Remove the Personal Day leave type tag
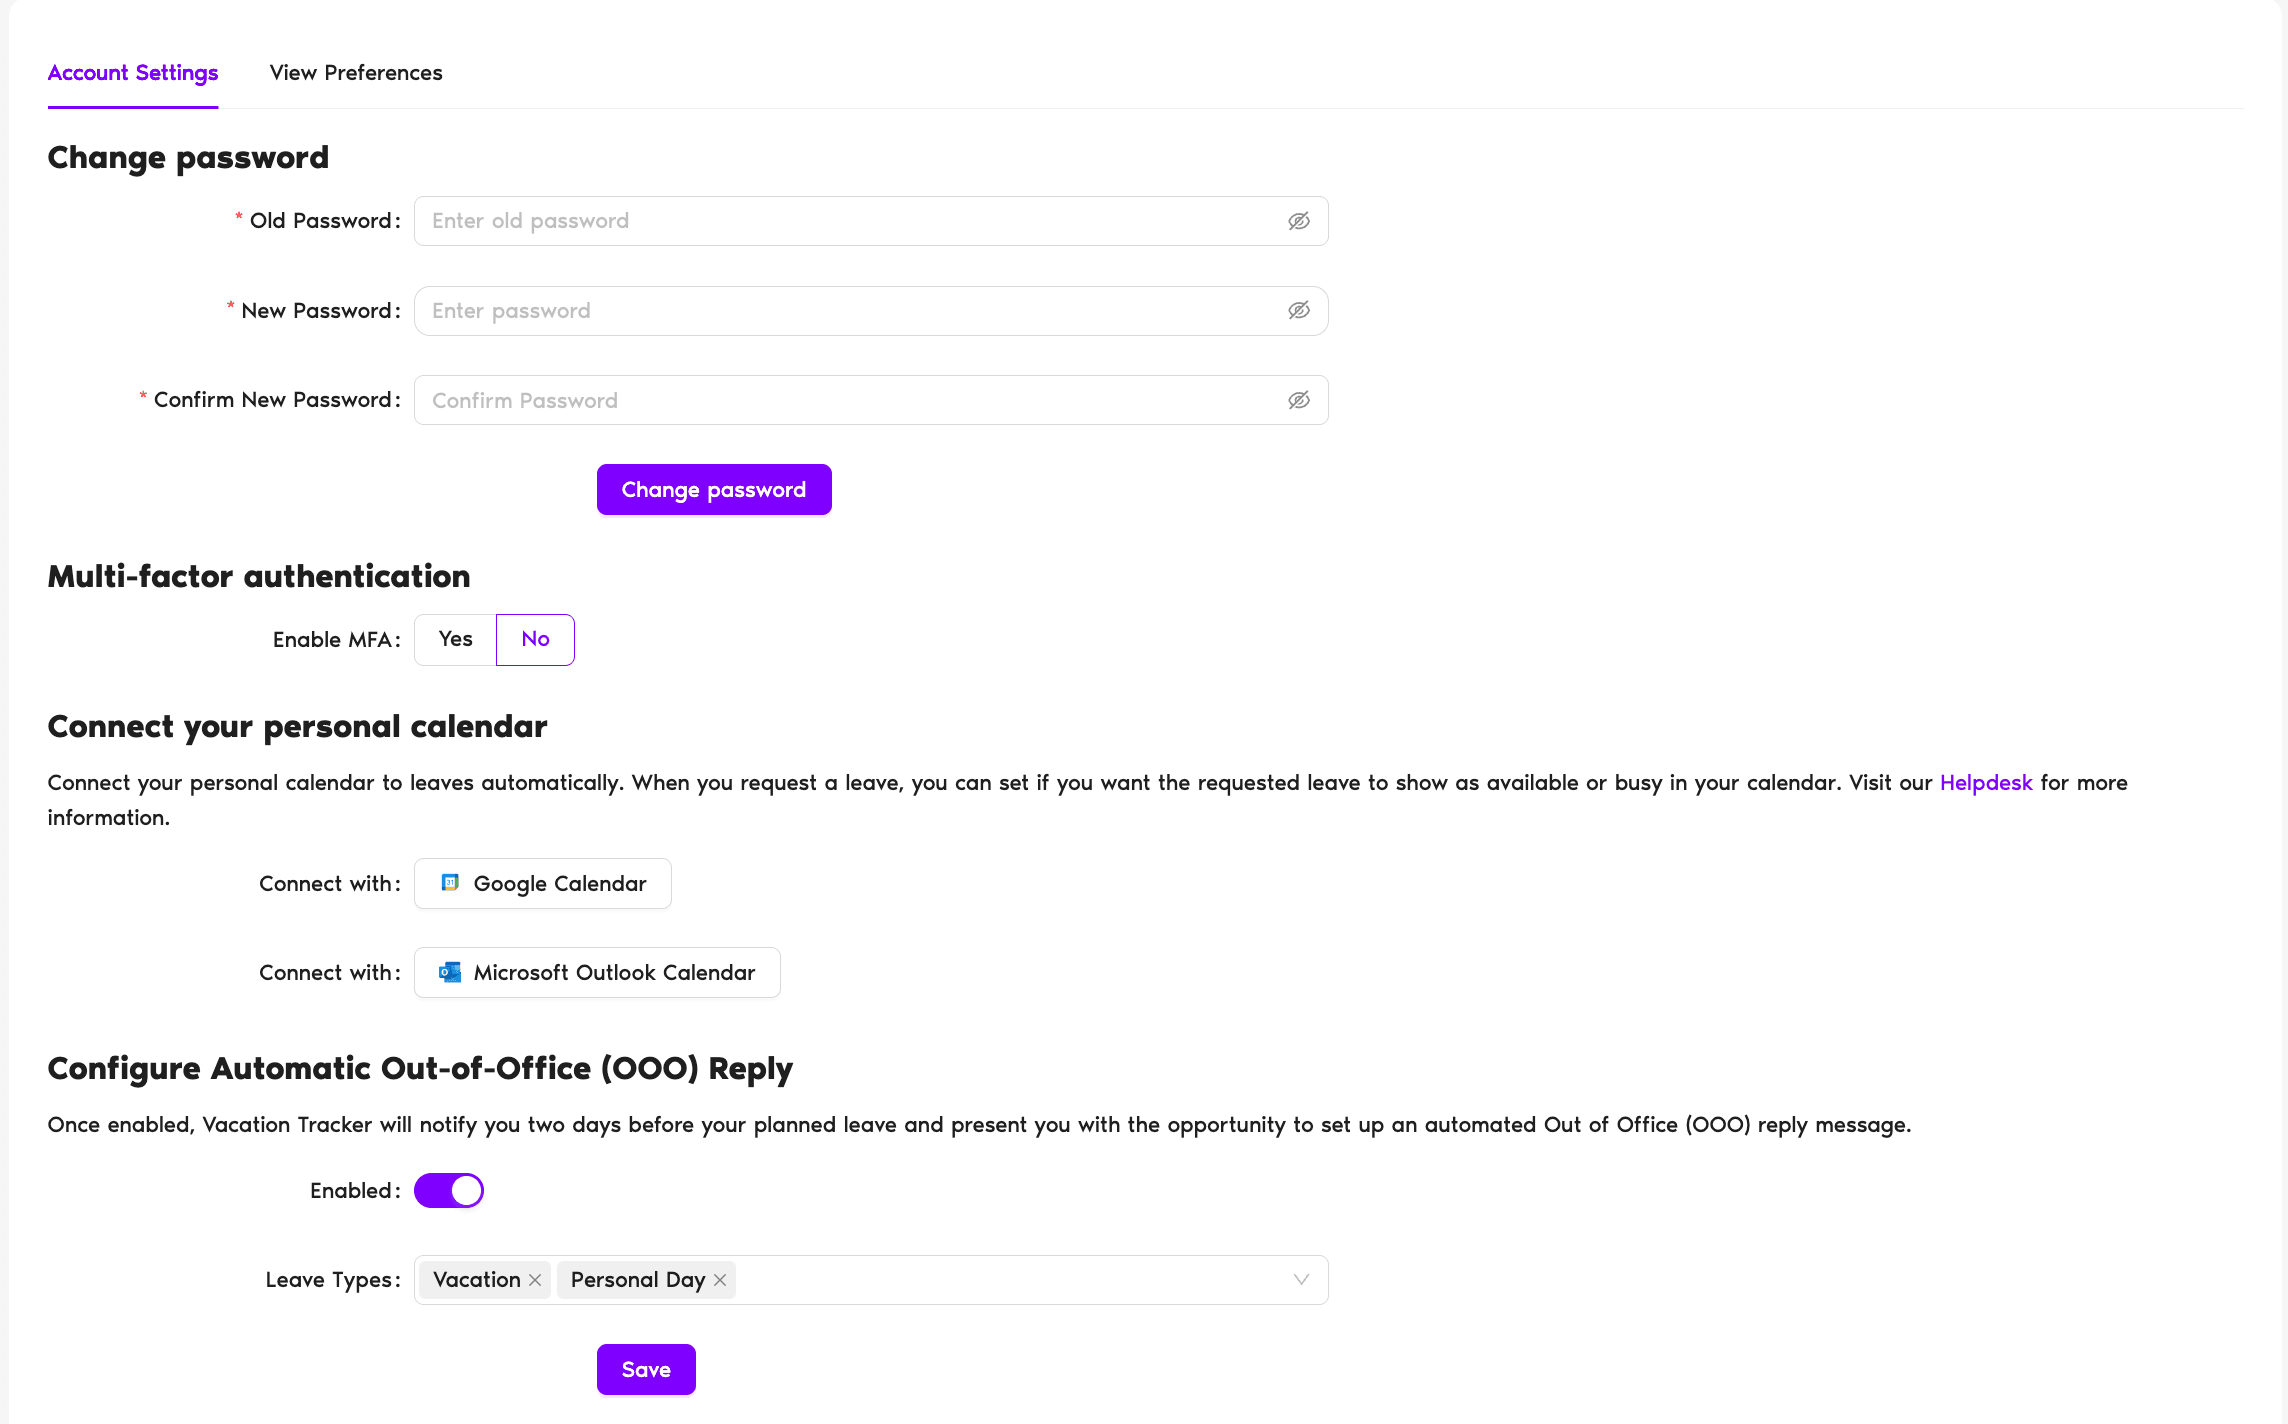The width and height of the screenshot is (2288, 1424). tap(719, 1280)
